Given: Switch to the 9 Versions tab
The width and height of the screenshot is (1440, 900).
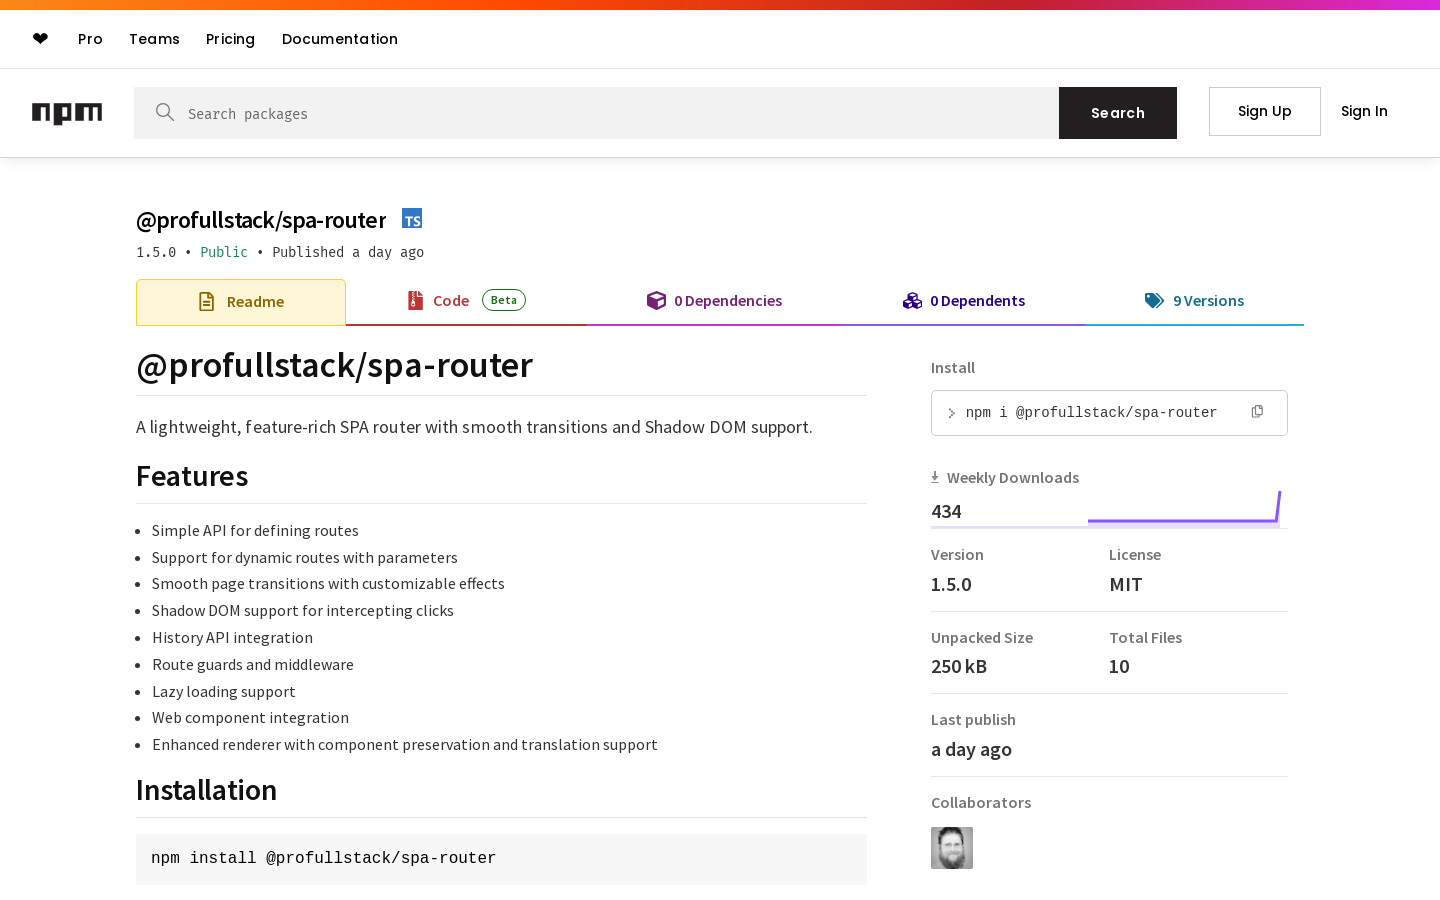Looking at the screenshot, I should click(x=1194, y=301).
